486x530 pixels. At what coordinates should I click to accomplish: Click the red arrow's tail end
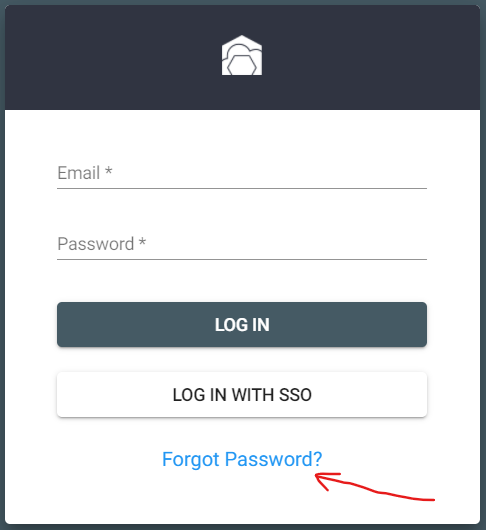pyautogui.click(x=433, y=499)
